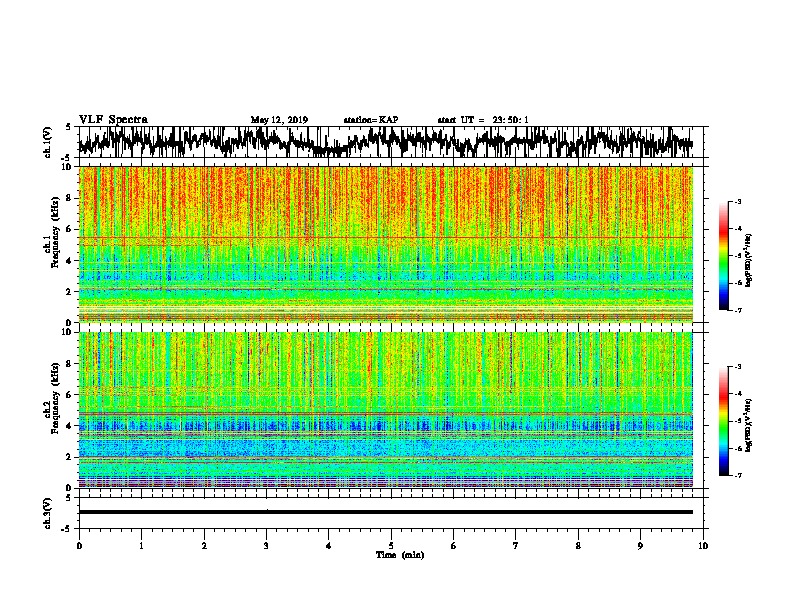The image size is (792, 612).
Task: Click the "VLF Spectra" plot title
Action: point(113,120)
